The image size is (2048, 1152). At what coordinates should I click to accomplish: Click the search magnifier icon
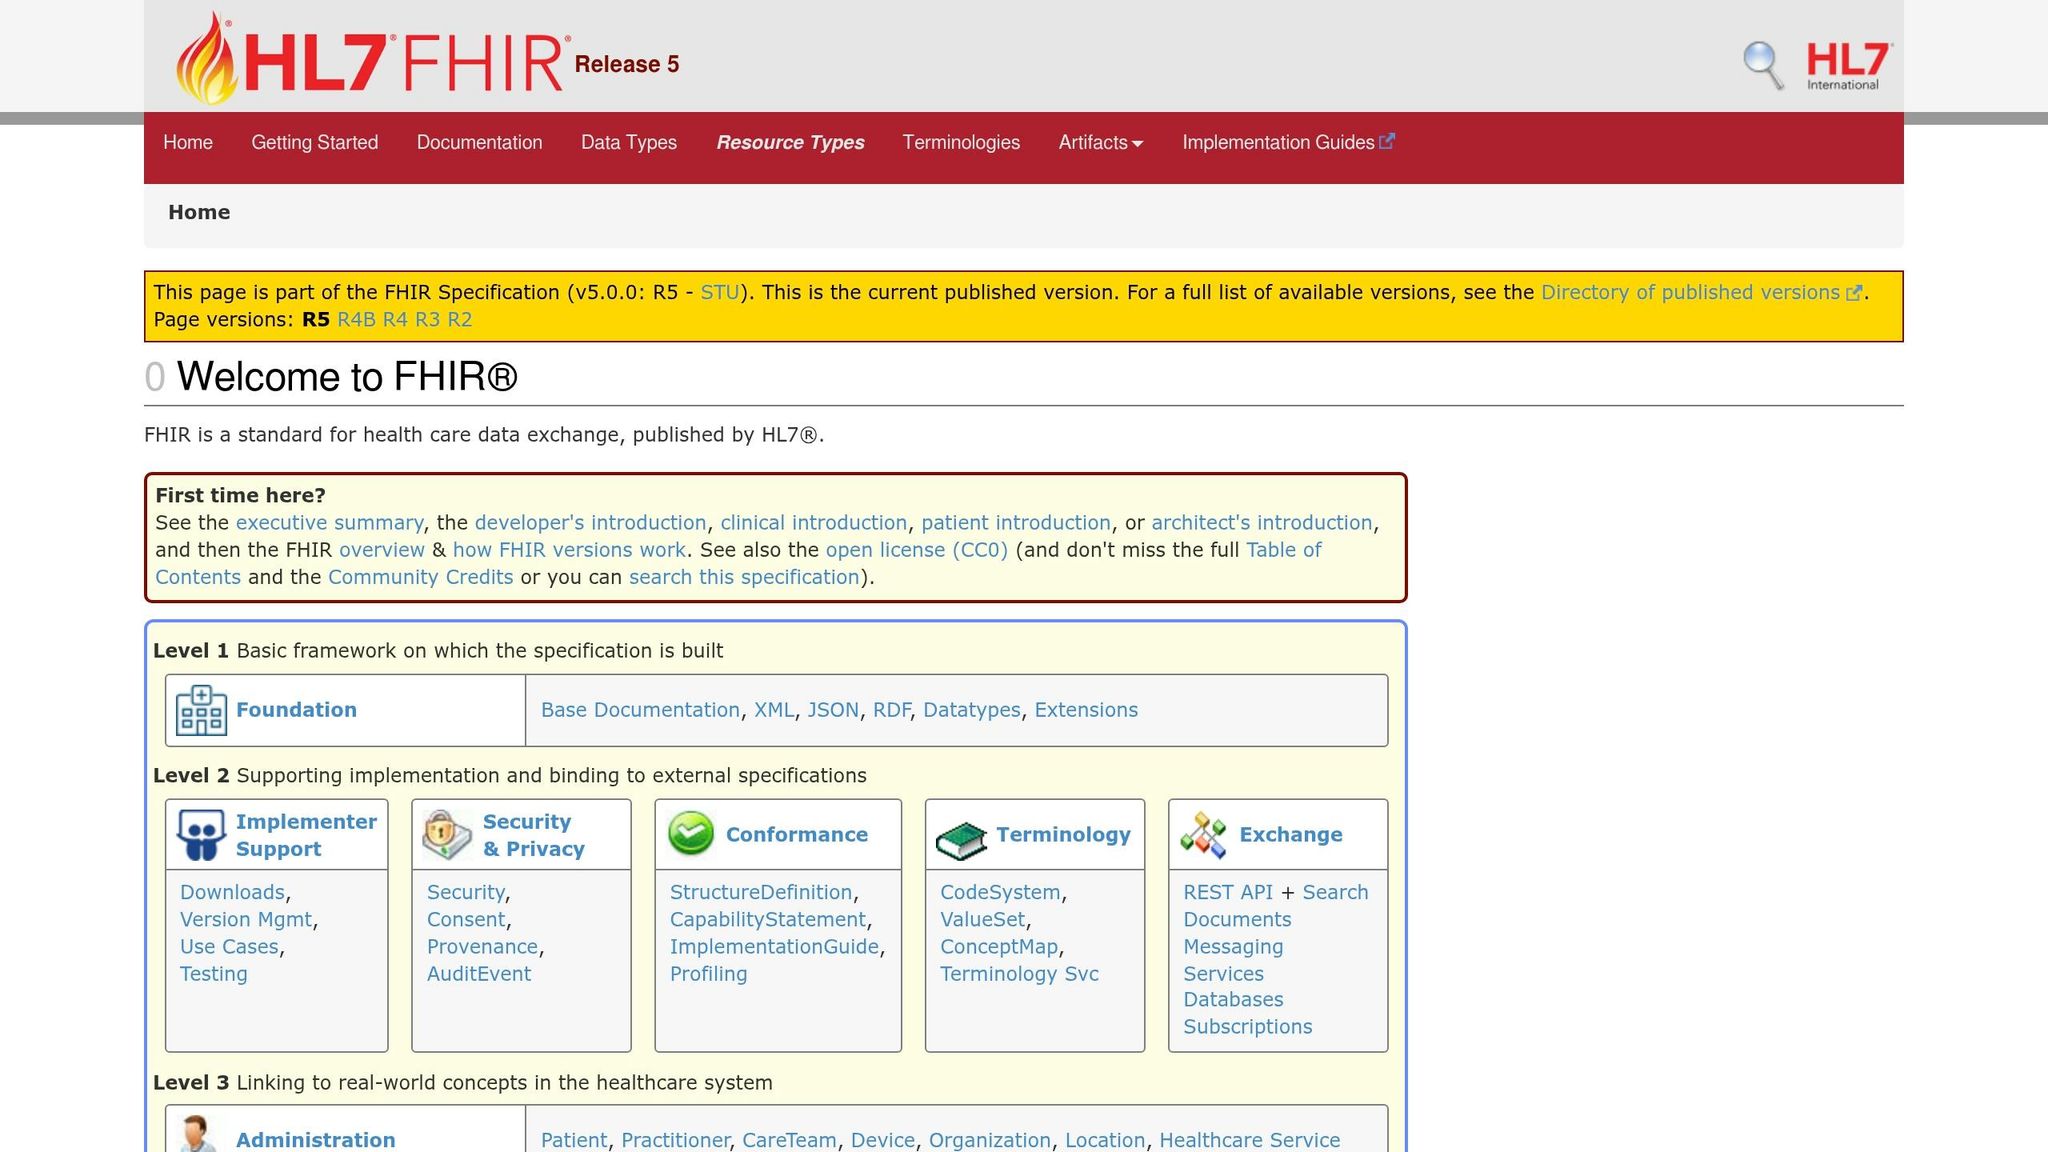pyautogui.click(x=1761, y=62)
